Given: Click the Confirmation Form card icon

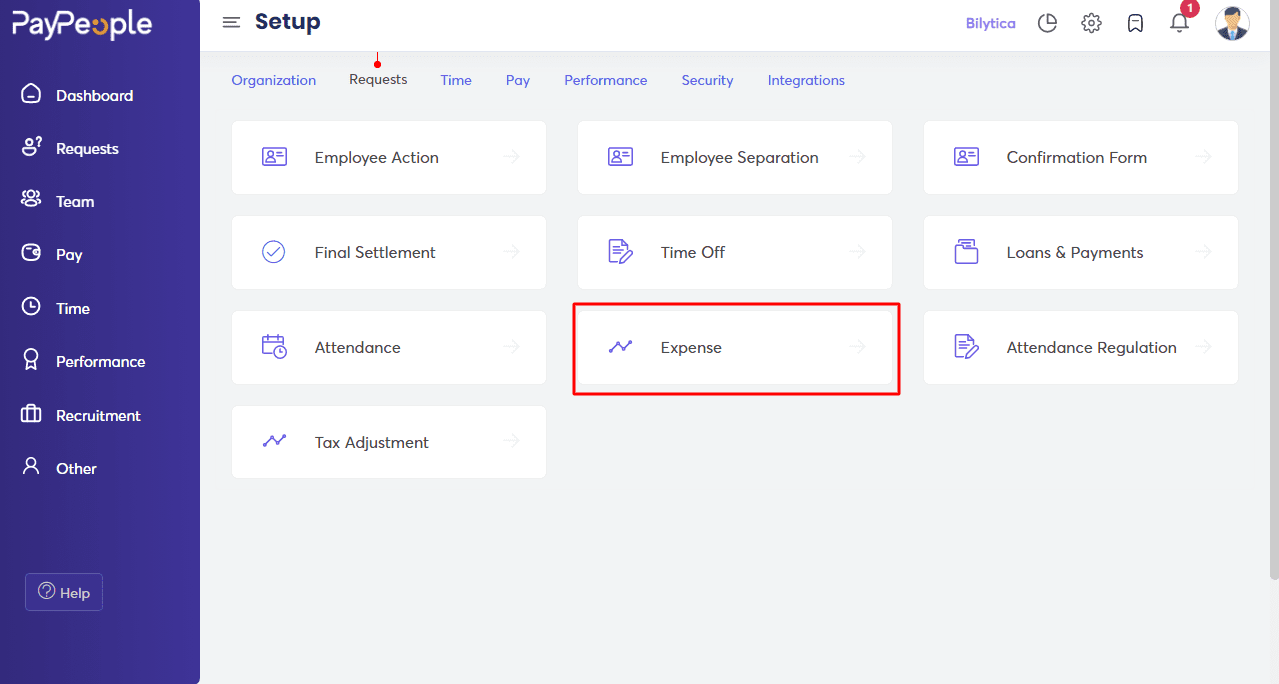Looking at the screenshot, I should [x=966, y=157].
